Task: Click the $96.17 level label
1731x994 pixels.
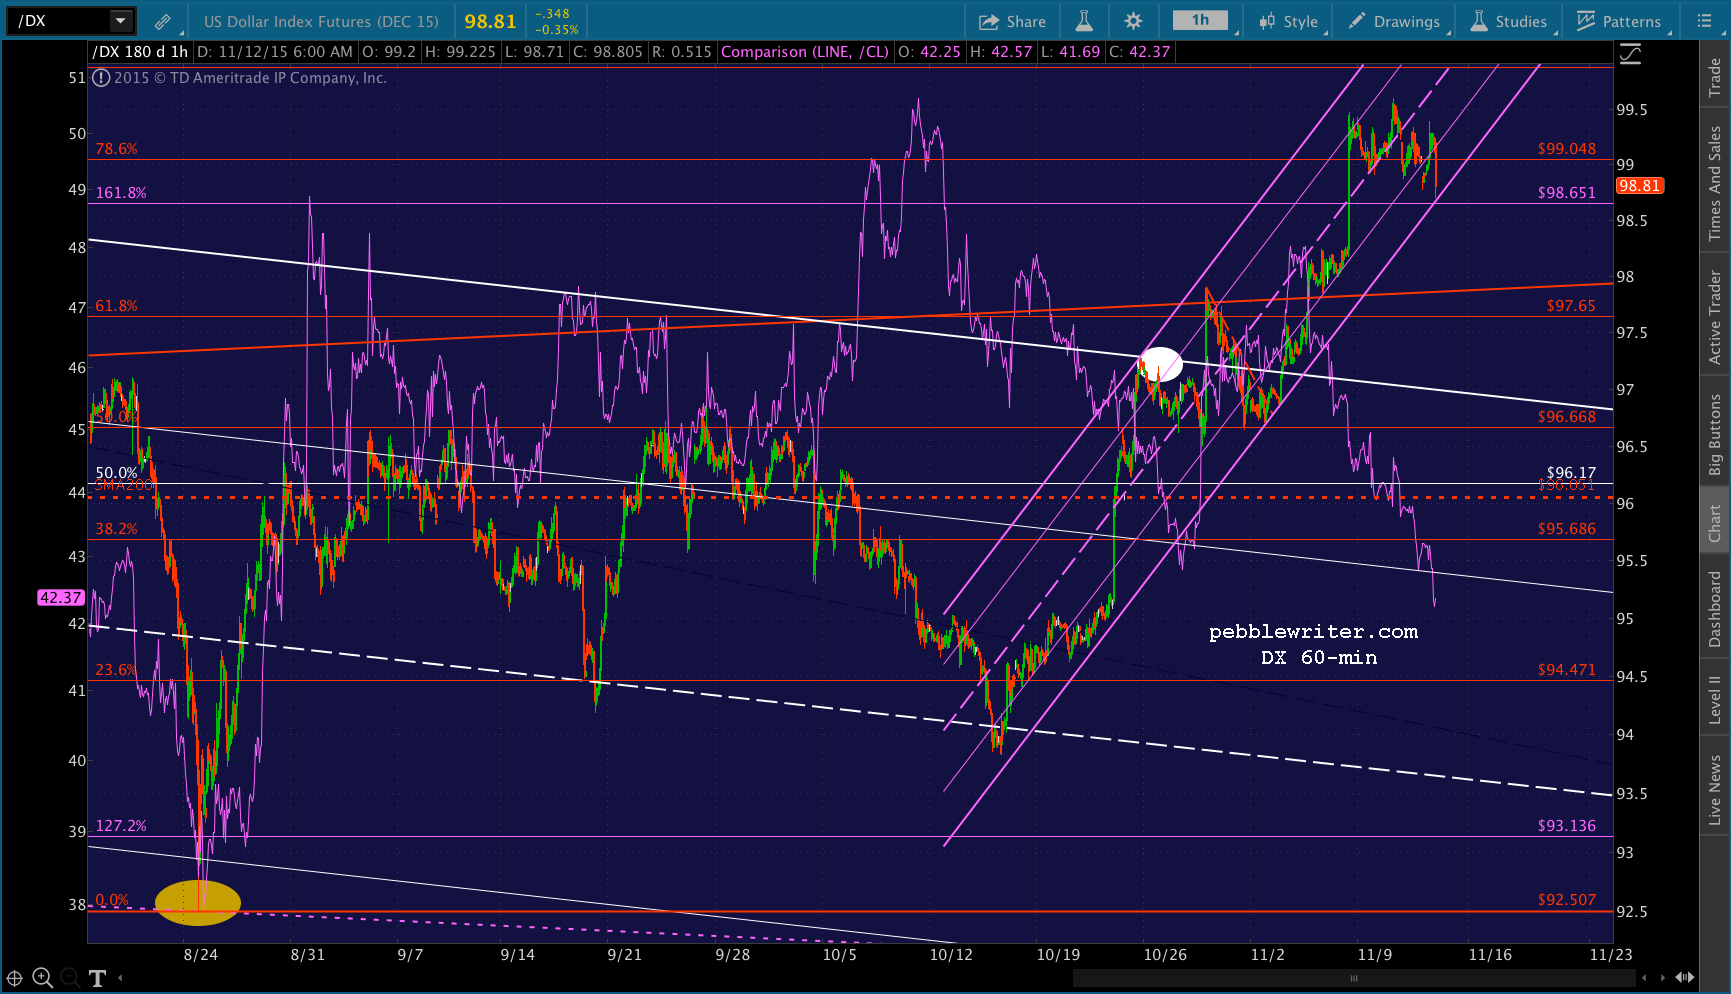Action: pyautogui.click(x=1571, y=473)
